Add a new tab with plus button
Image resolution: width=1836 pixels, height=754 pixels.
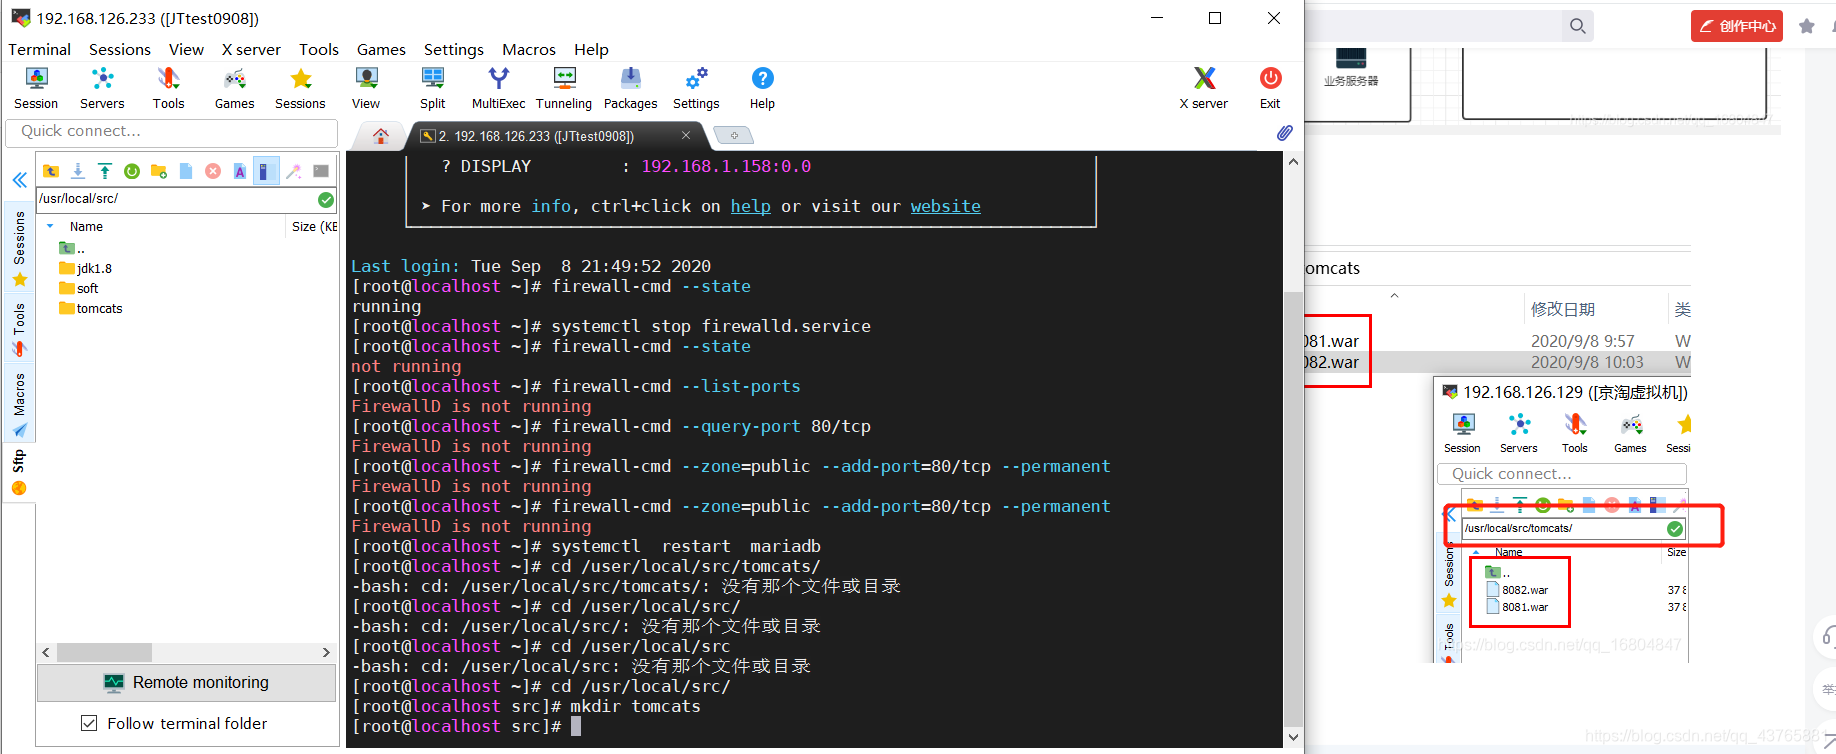click(x=734, y=135)
